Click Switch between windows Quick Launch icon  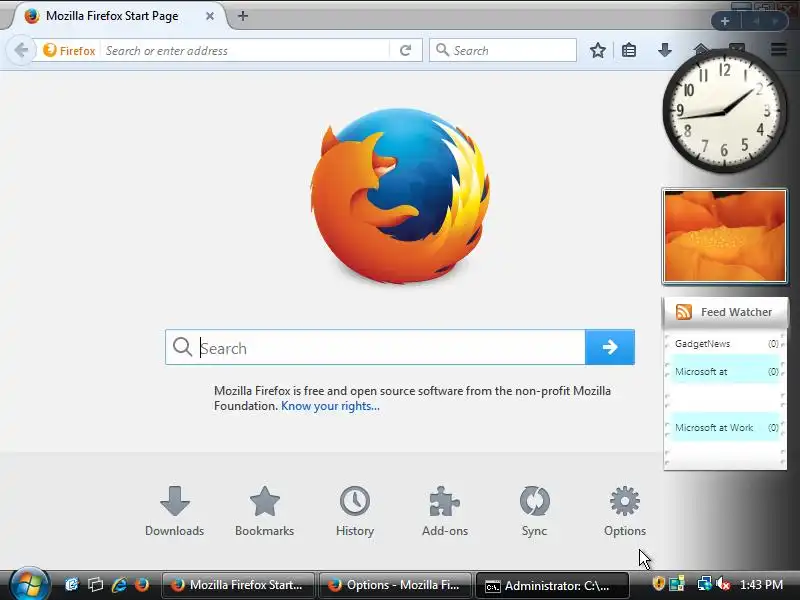95,584
